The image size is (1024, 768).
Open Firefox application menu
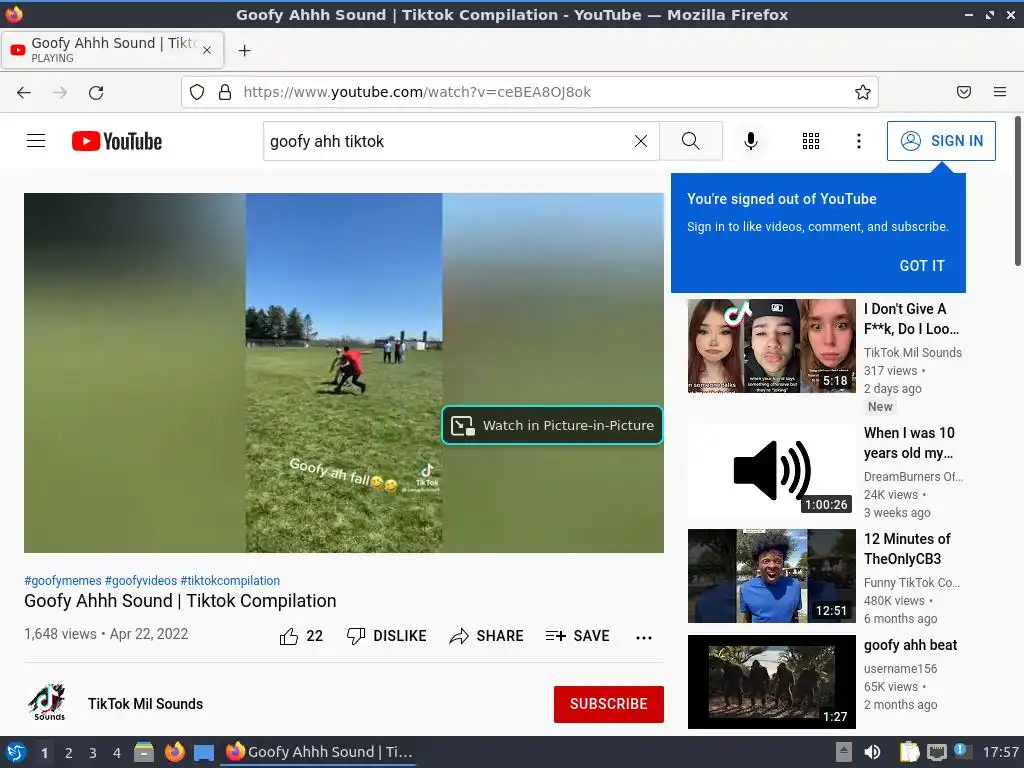click(x=1000, y=92)
